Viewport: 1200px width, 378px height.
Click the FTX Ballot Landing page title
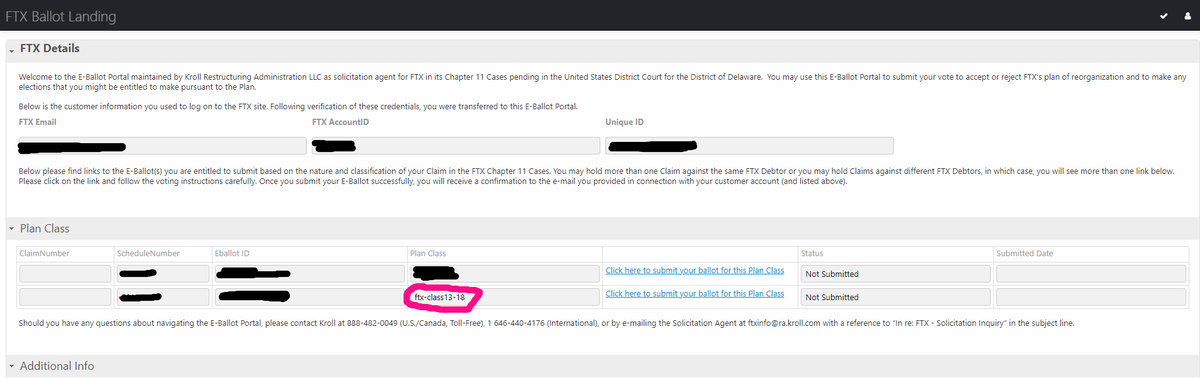click(x=60, y=17)
